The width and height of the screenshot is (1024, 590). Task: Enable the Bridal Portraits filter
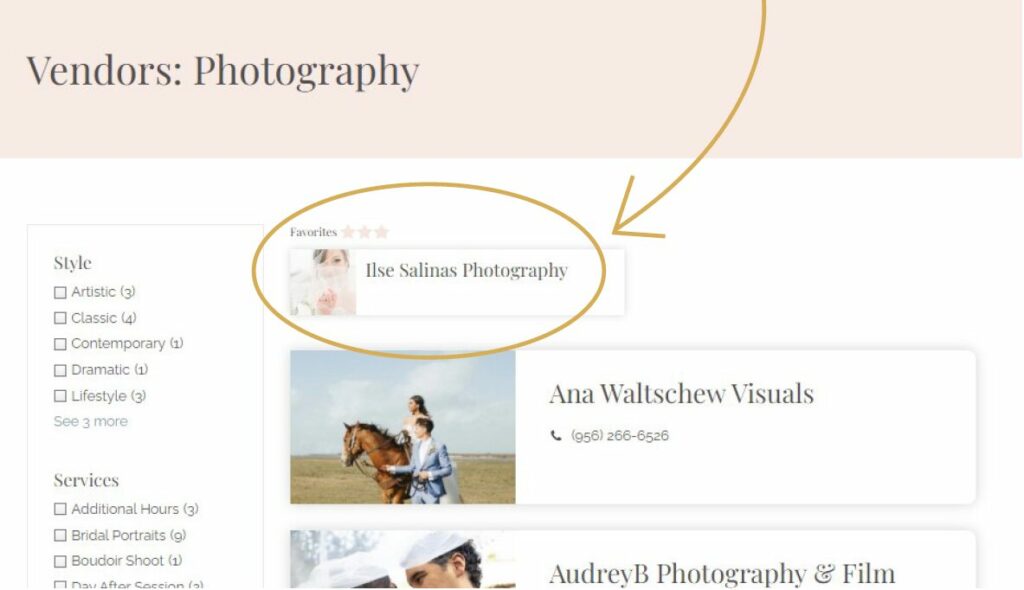tap(60, 535)
